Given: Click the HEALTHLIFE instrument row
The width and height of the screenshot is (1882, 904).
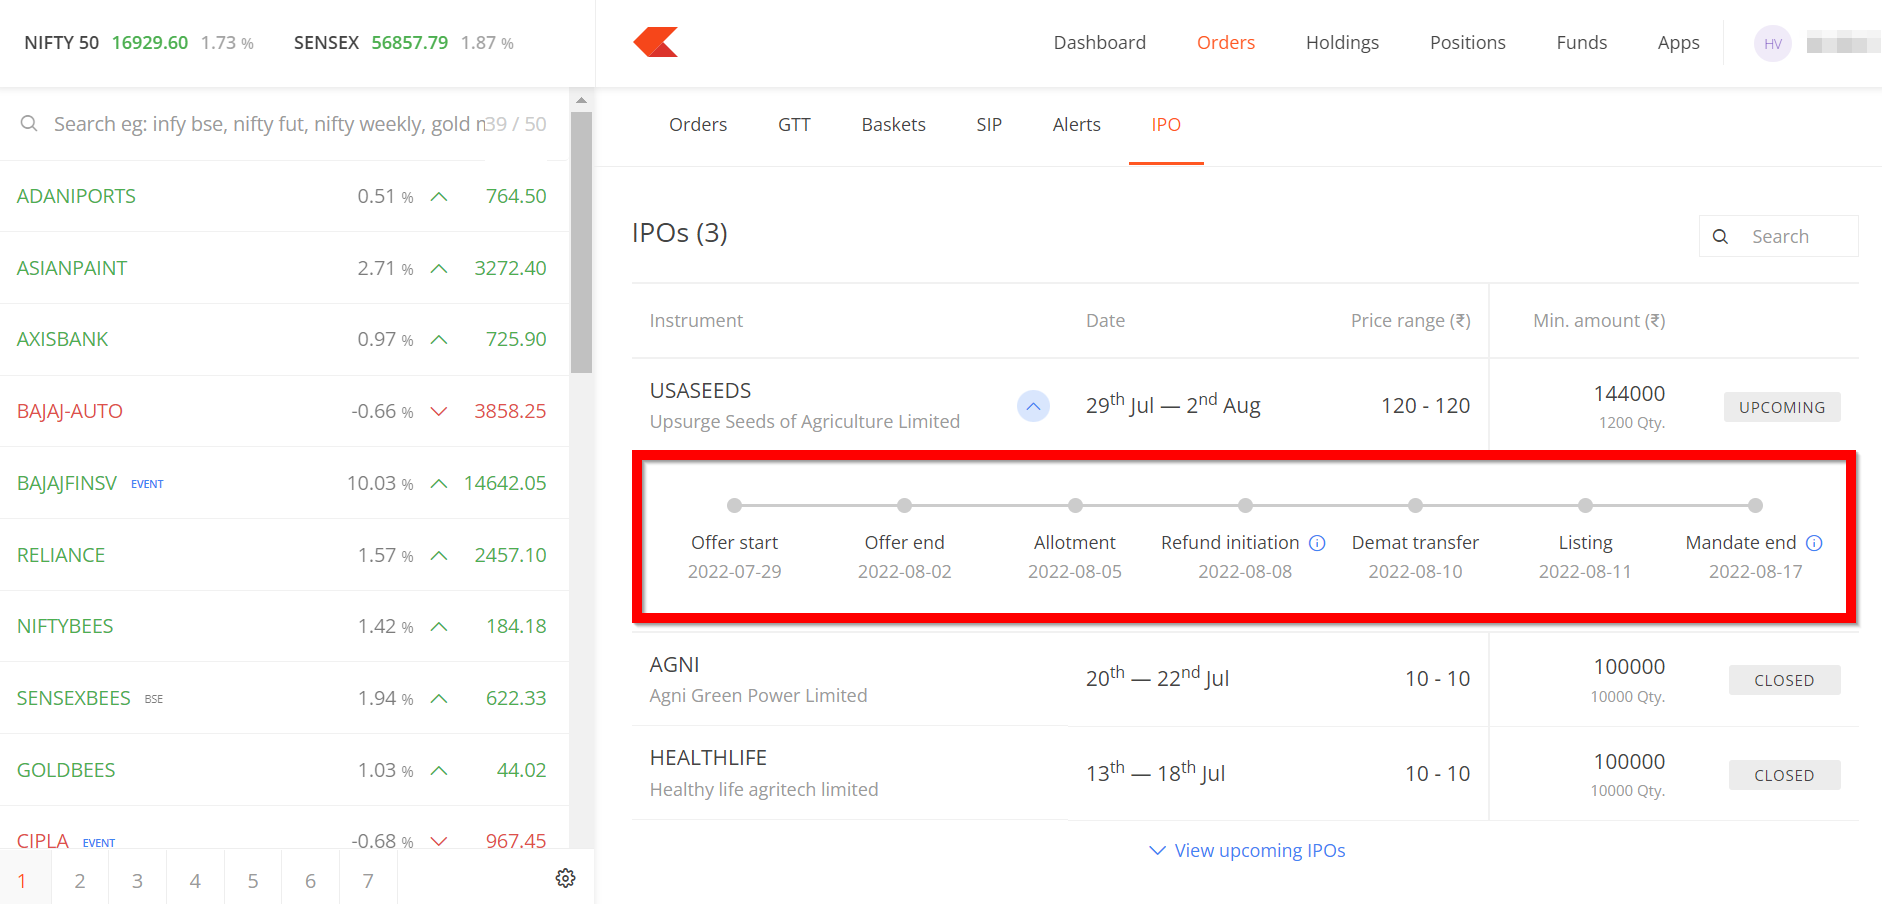Looking at the screenshot, I should point(1245,773).
